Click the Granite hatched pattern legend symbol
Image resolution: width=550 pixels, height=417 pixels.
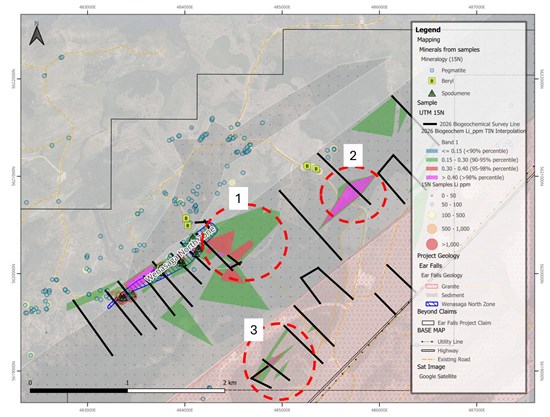click(x=430, y=287)
